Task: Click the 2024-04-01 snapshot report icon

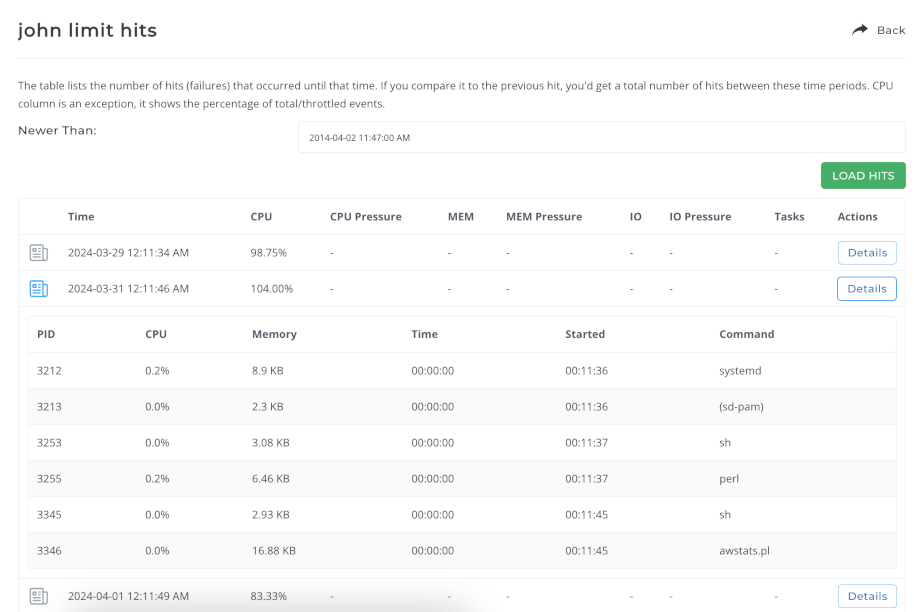Action: (38, 595)
